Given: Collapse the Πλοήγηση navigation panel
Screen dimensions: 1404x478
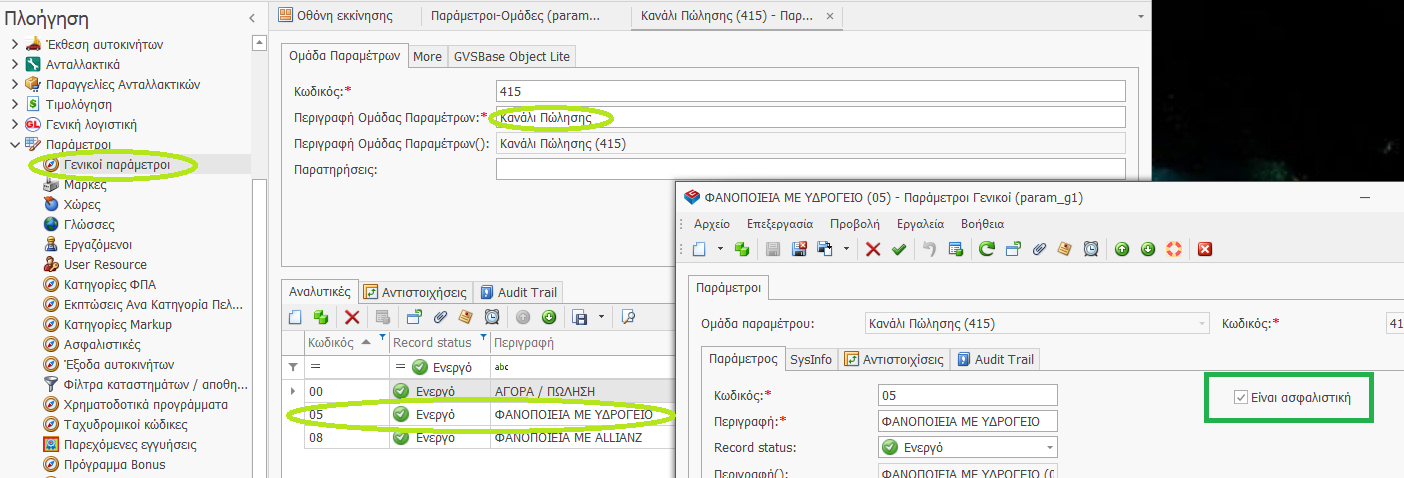Looking at the screenshot, I should [x=251, y=18].
